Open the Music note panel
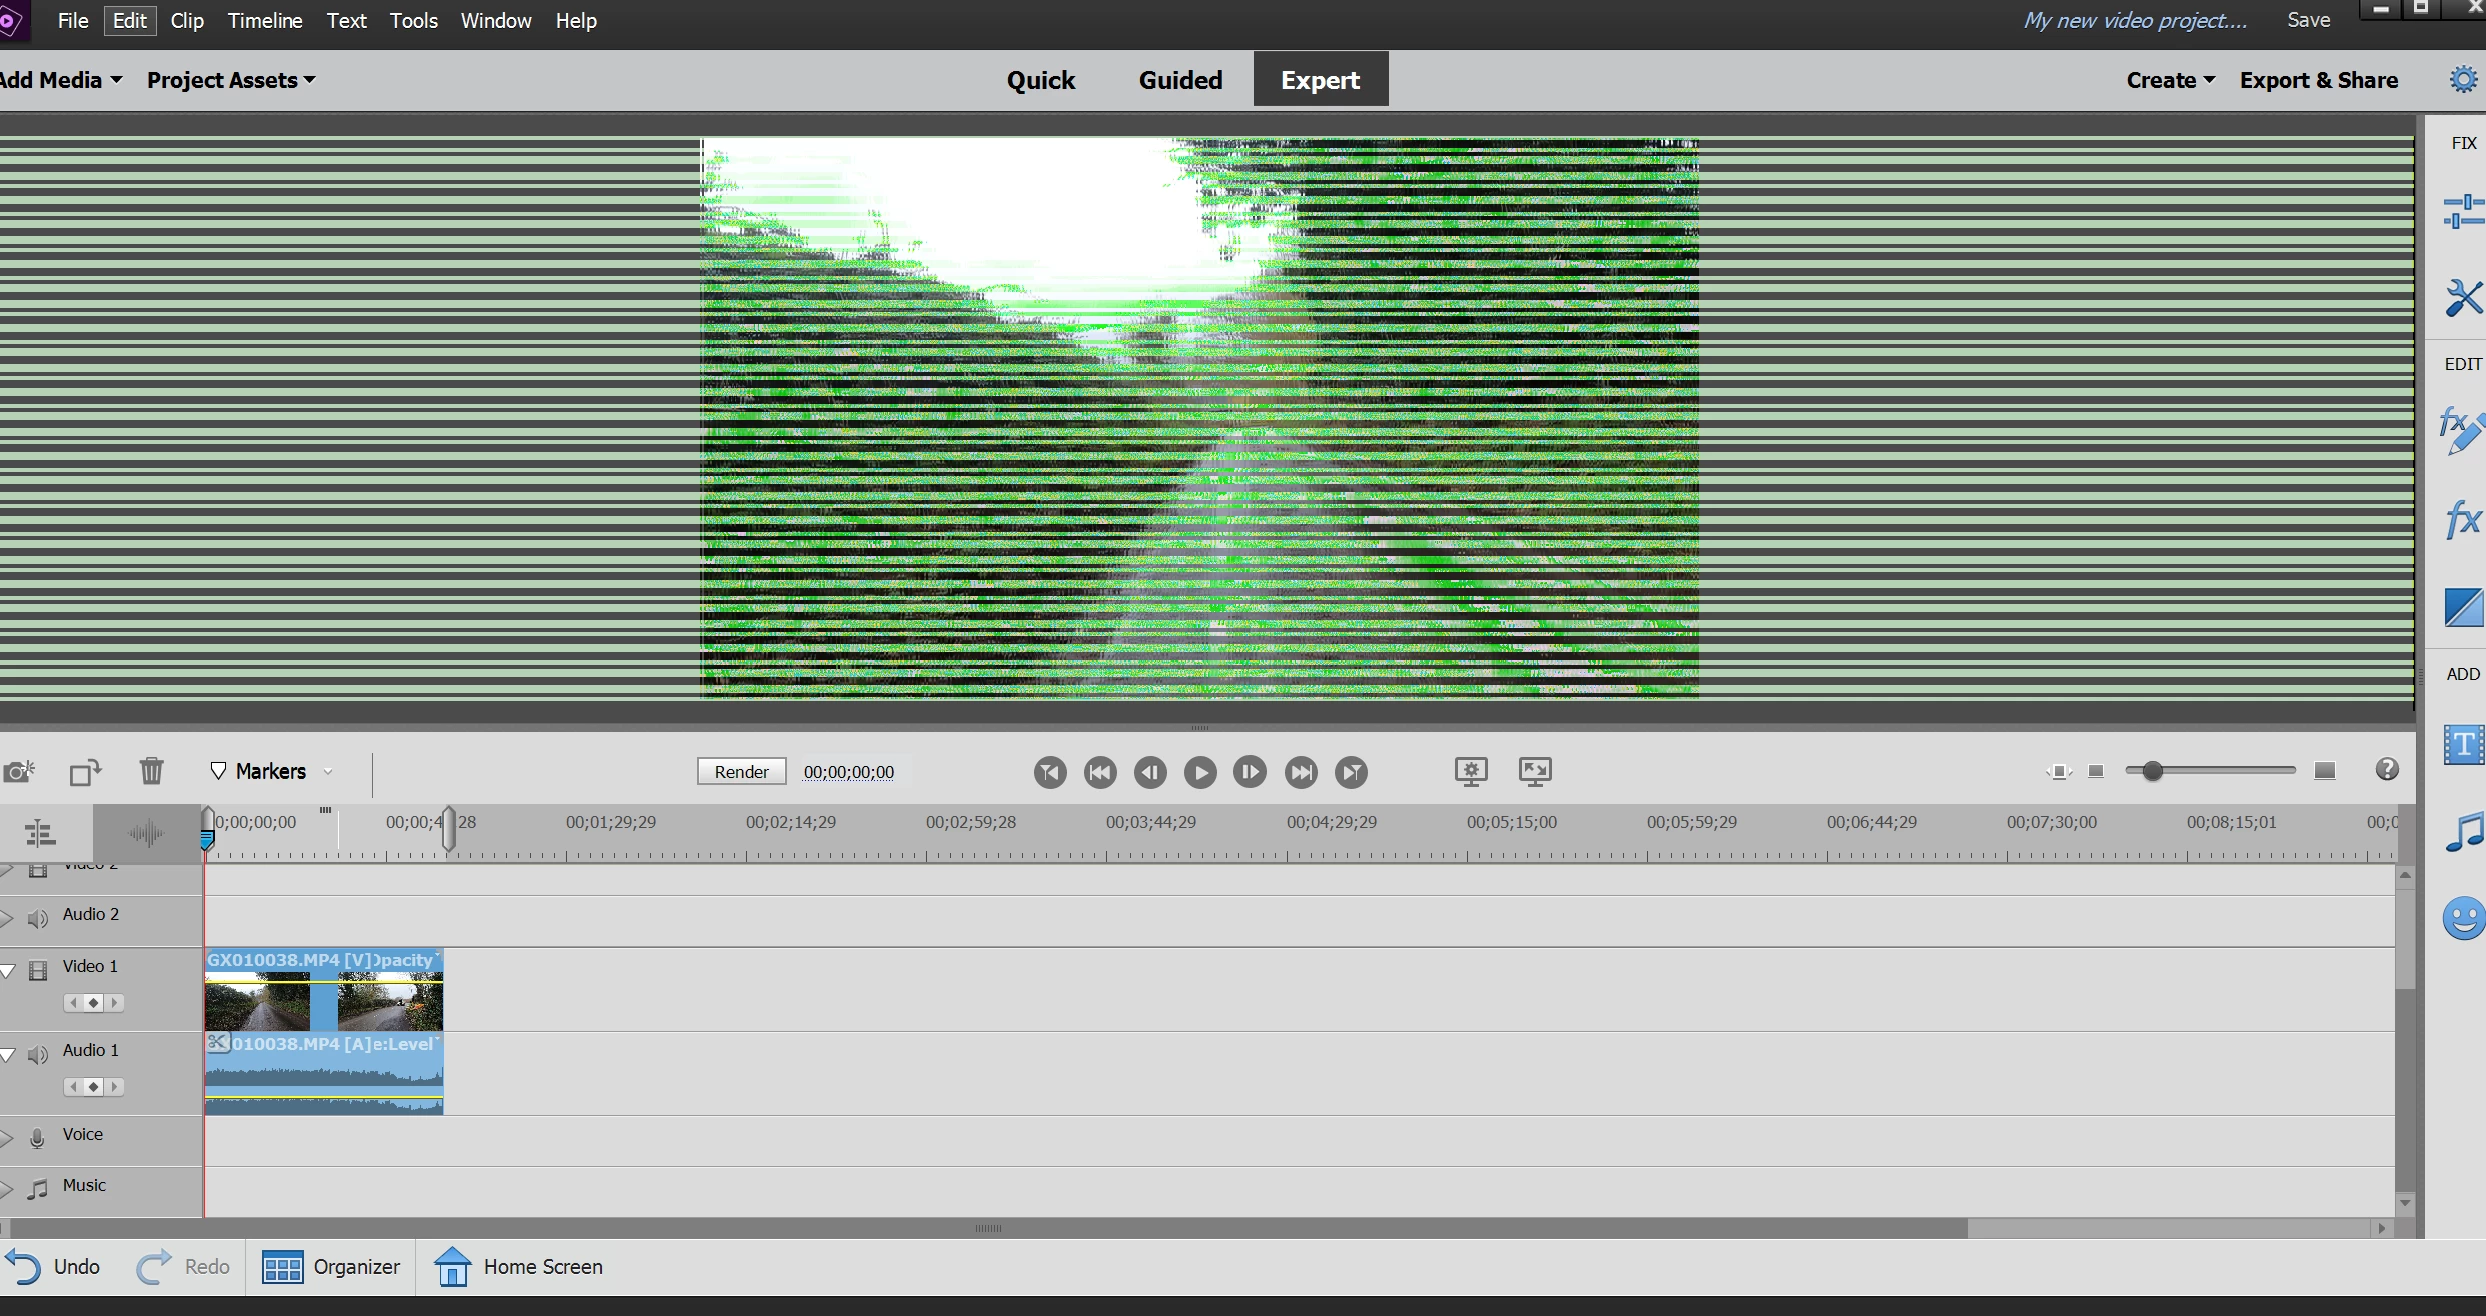Viewport: 2486px width, 1316px height. (2463, 832)
